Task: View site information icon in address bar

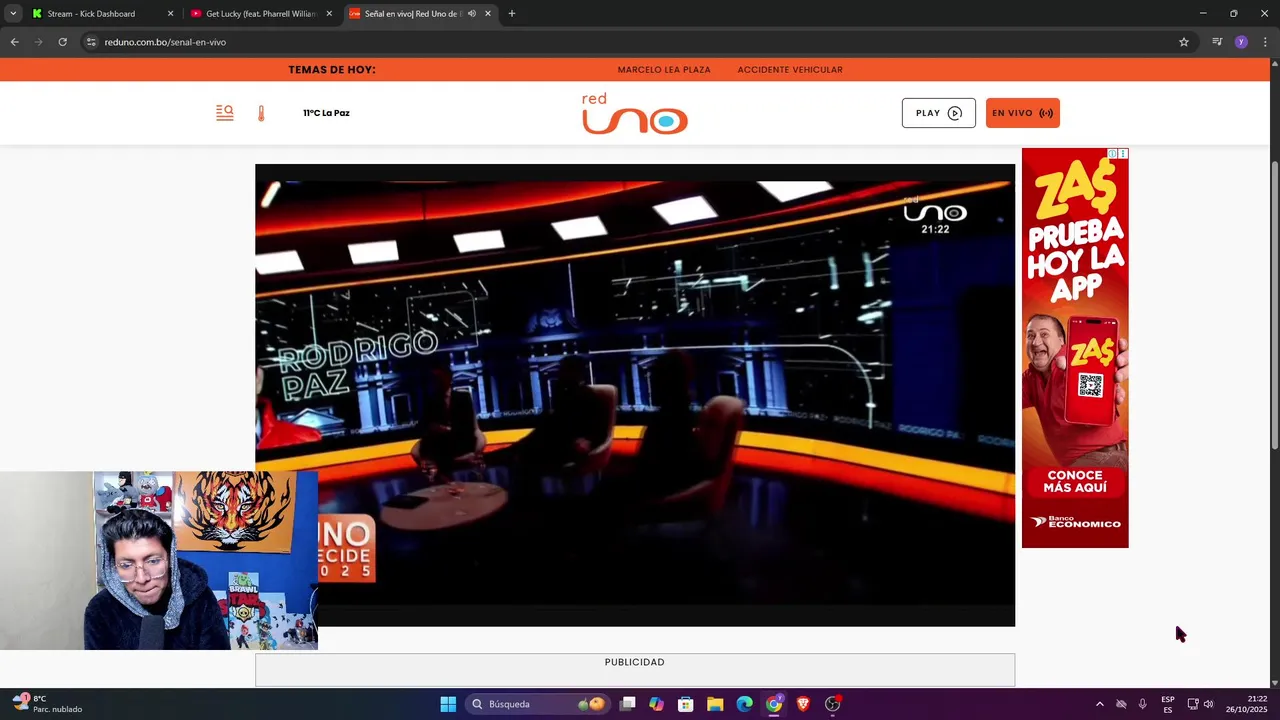Action: pos(91,42)
